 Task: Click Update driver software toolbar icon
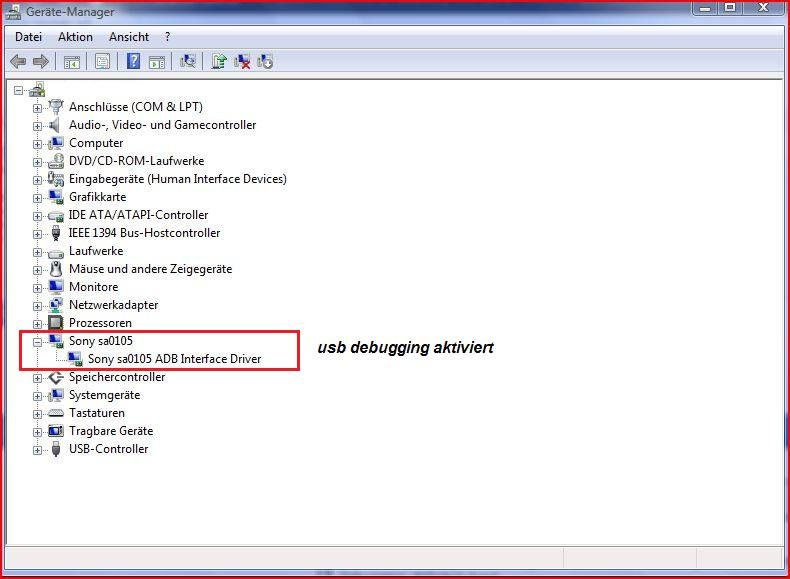(x=219, y=61)
